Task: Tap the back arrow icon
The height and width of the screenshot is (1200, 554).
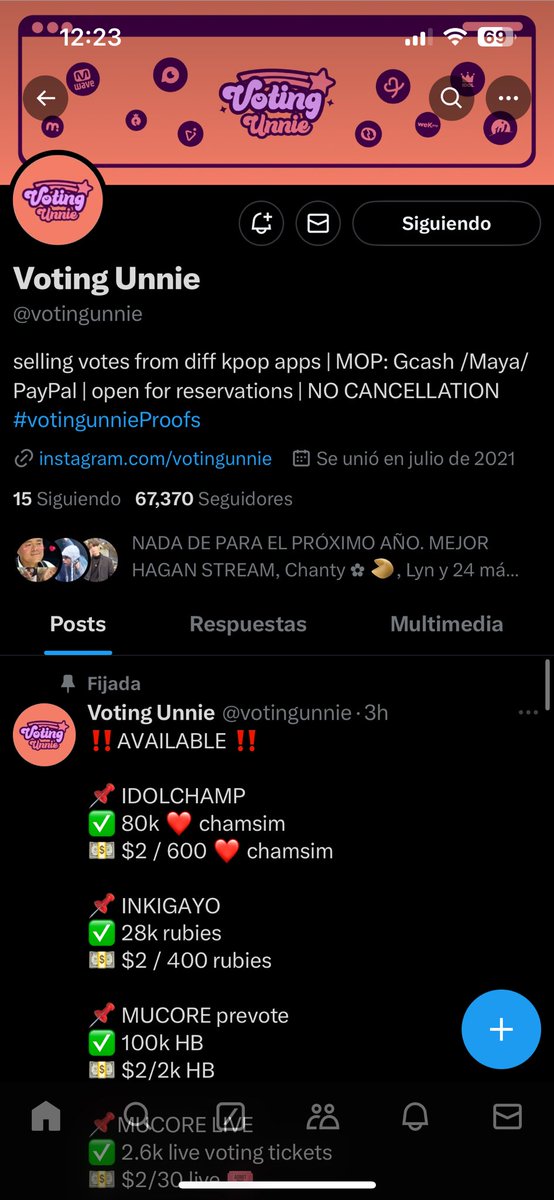Action: [x=46, y=98]
